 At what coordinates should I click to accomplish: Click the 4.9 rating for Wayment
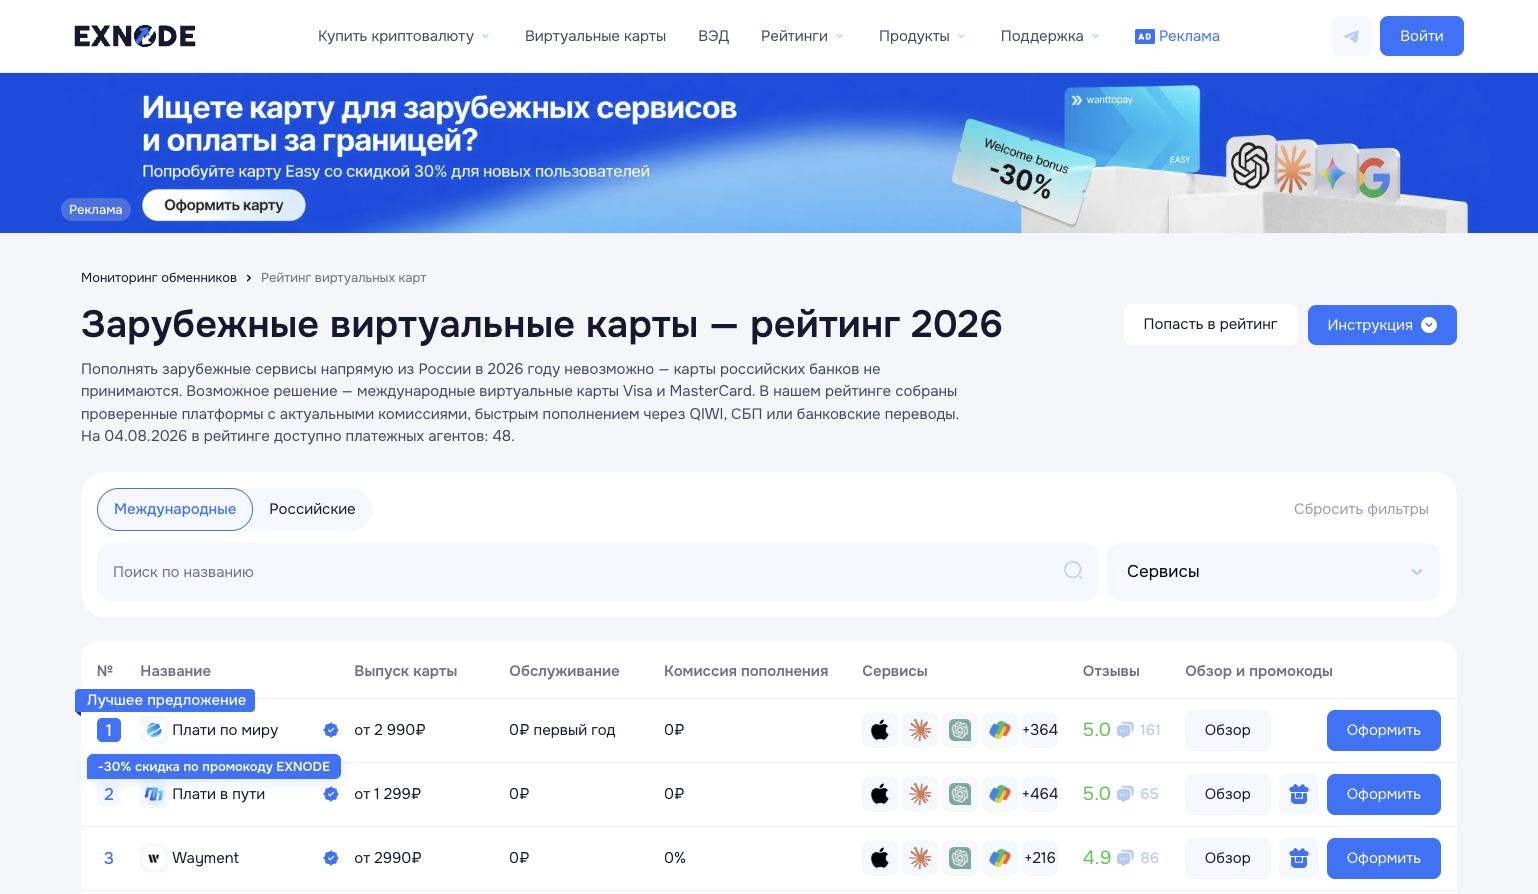point(1097,858)
